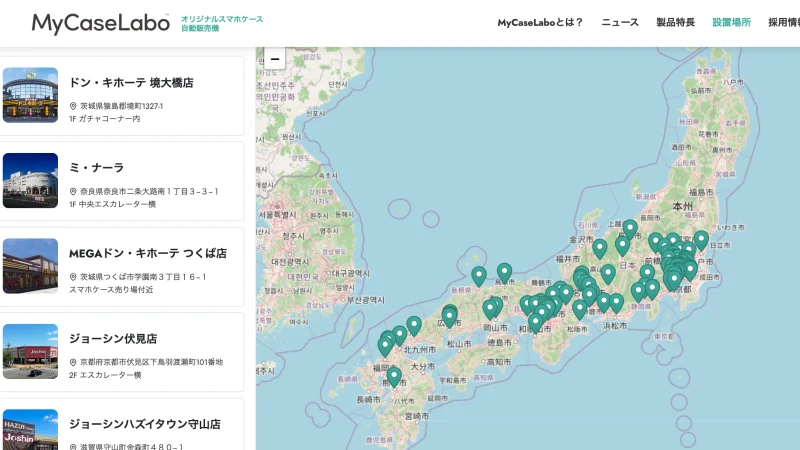800x450 pixels.
Task: Click the pin icon beside 茨城県つくば市学園南 address
Action: 73,277
